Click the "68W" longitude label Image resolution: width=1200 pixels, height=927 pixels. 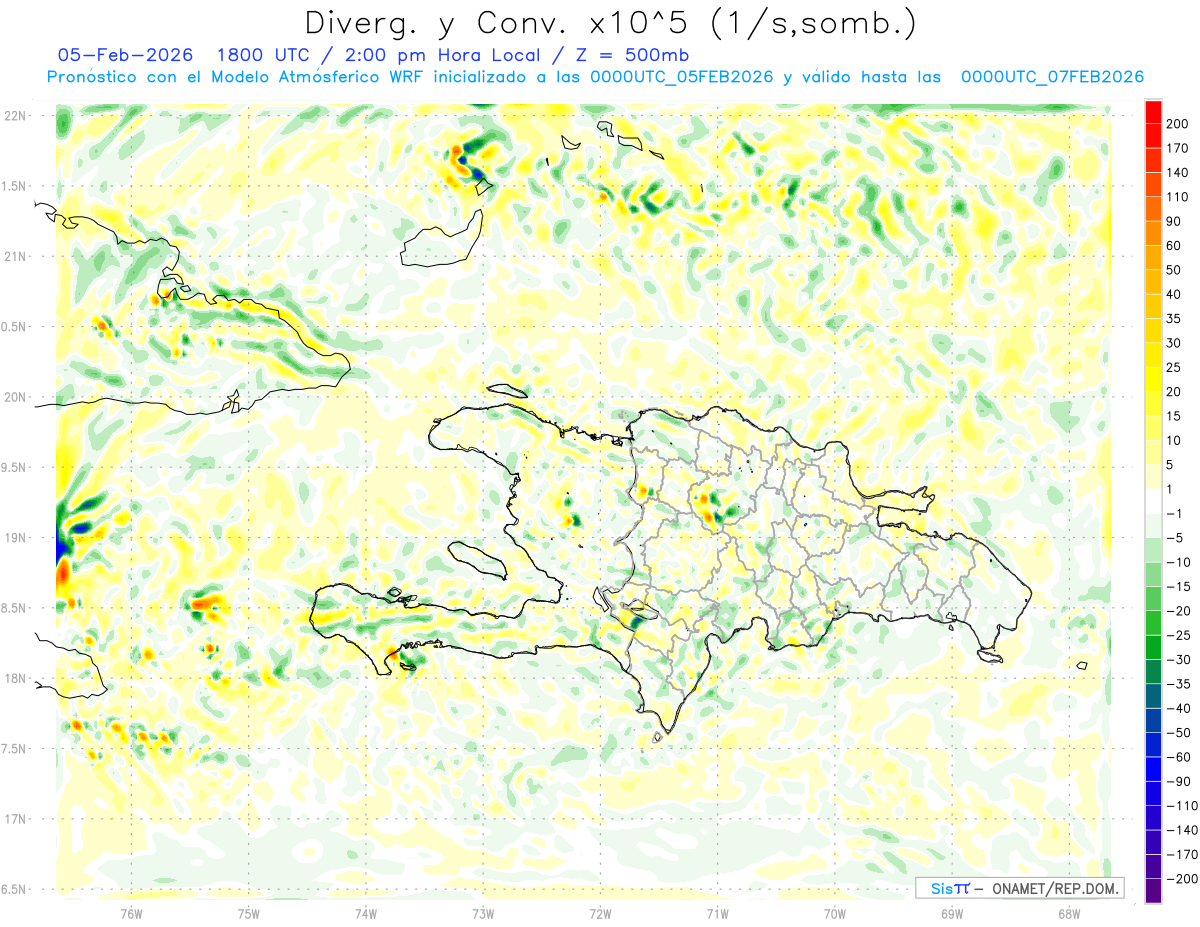1069,912
